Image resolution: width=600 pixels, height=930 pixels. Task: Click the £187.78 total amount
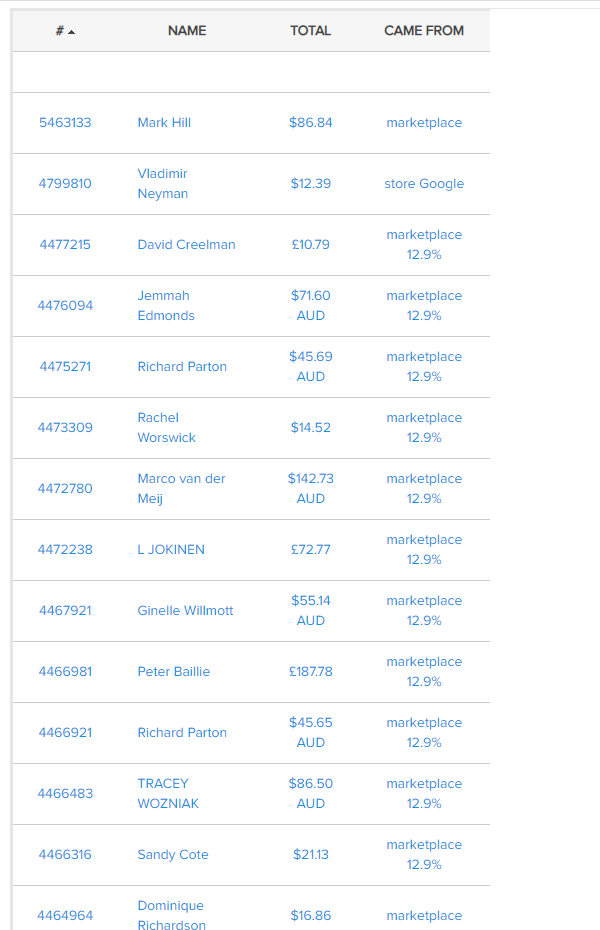[311, 672]
